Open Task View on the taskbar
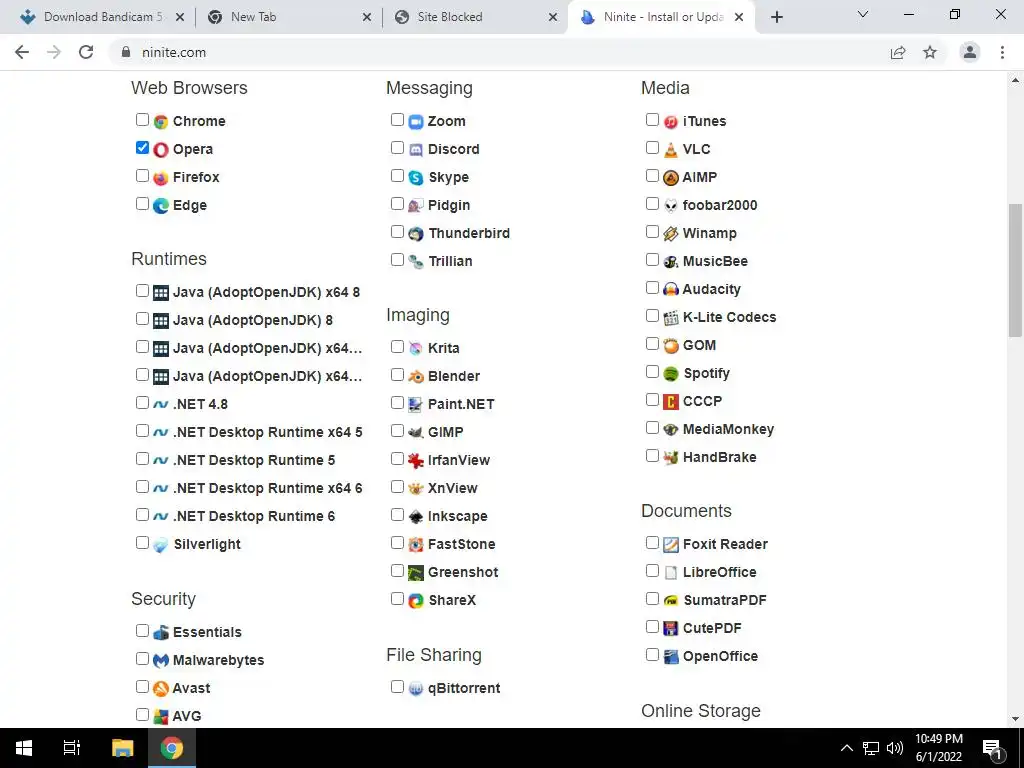1024x768 pixels. (x=72, y=748)
